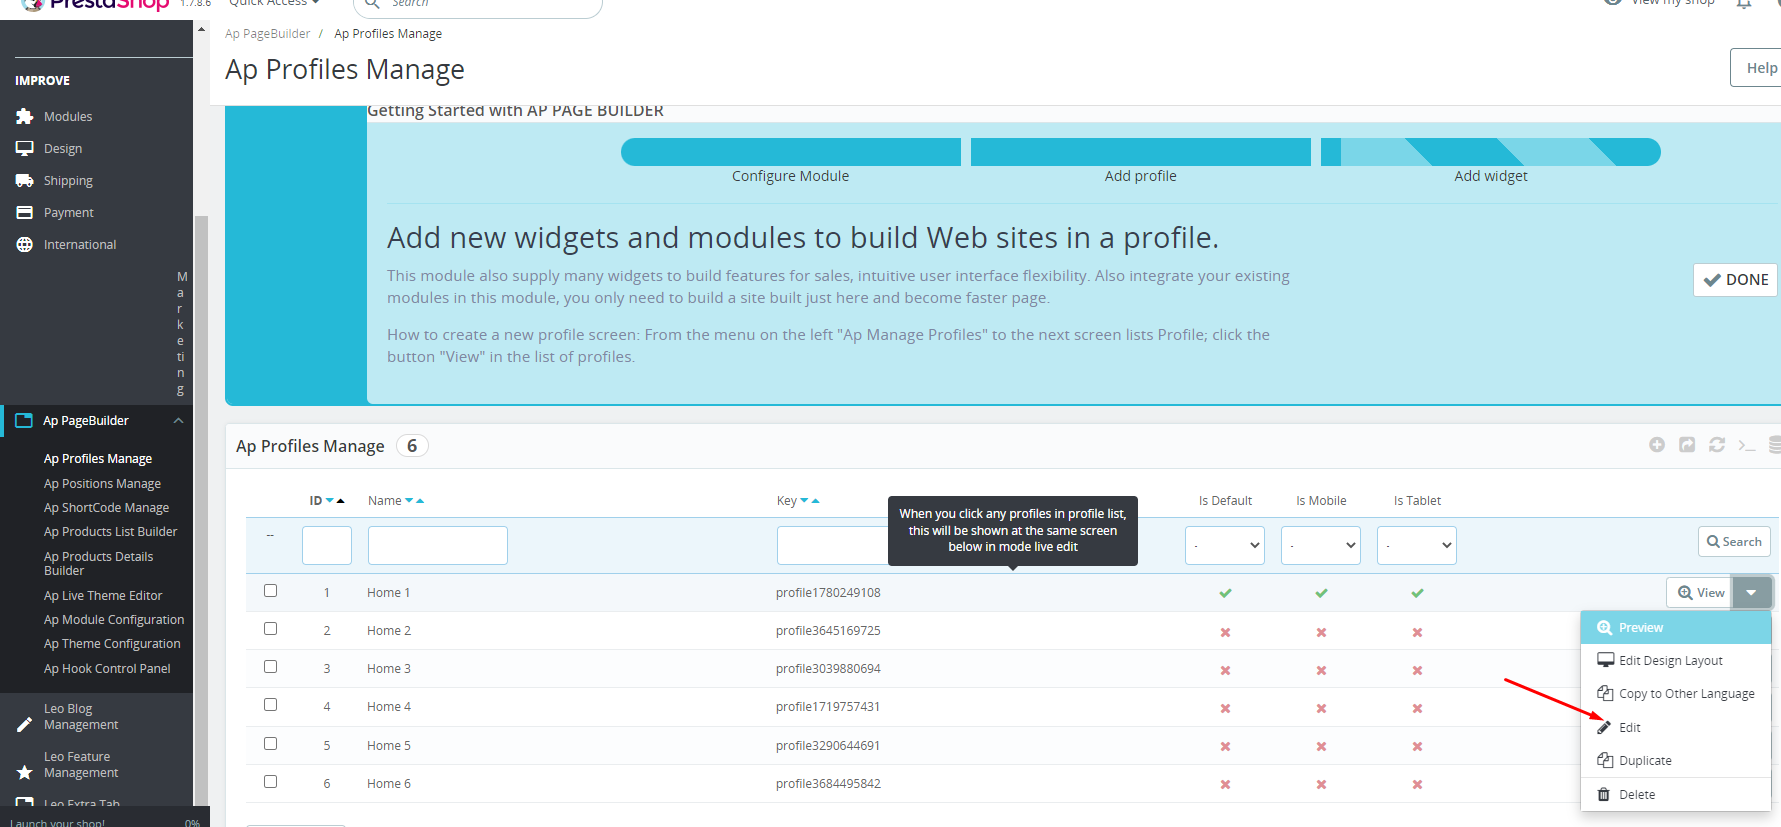
Task: Click the Leo Feature Management star icon
Action: pyautogui.click(x=25, y=773)
